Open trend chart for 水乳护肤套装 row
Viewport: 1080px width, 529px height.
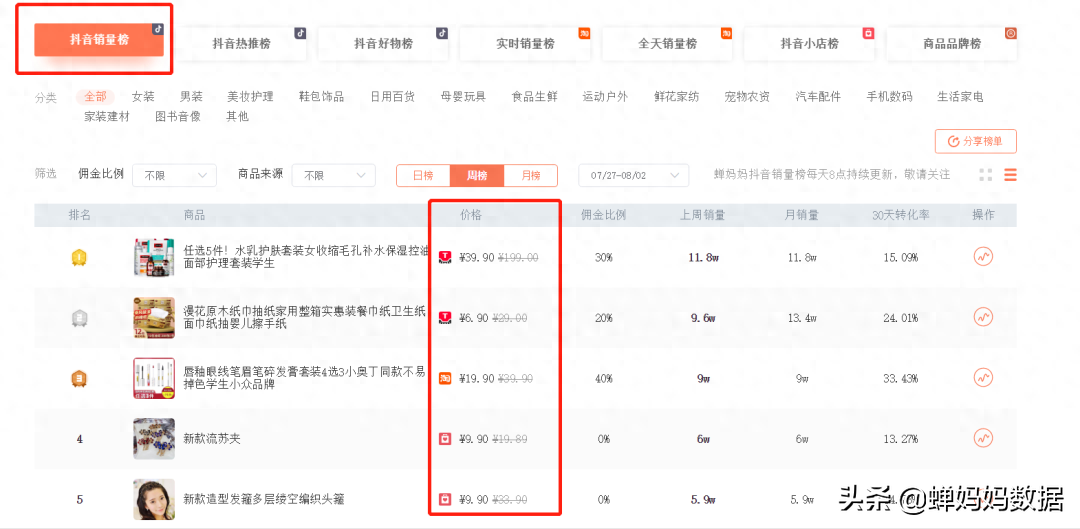click(x=983, y=257)
